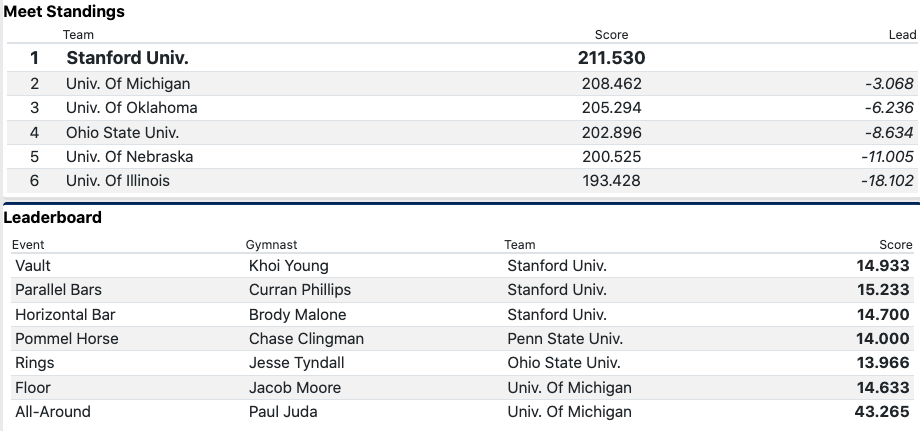Click the Vault event label
Screen dimensions: 920x431
click(x=33, y=266)
